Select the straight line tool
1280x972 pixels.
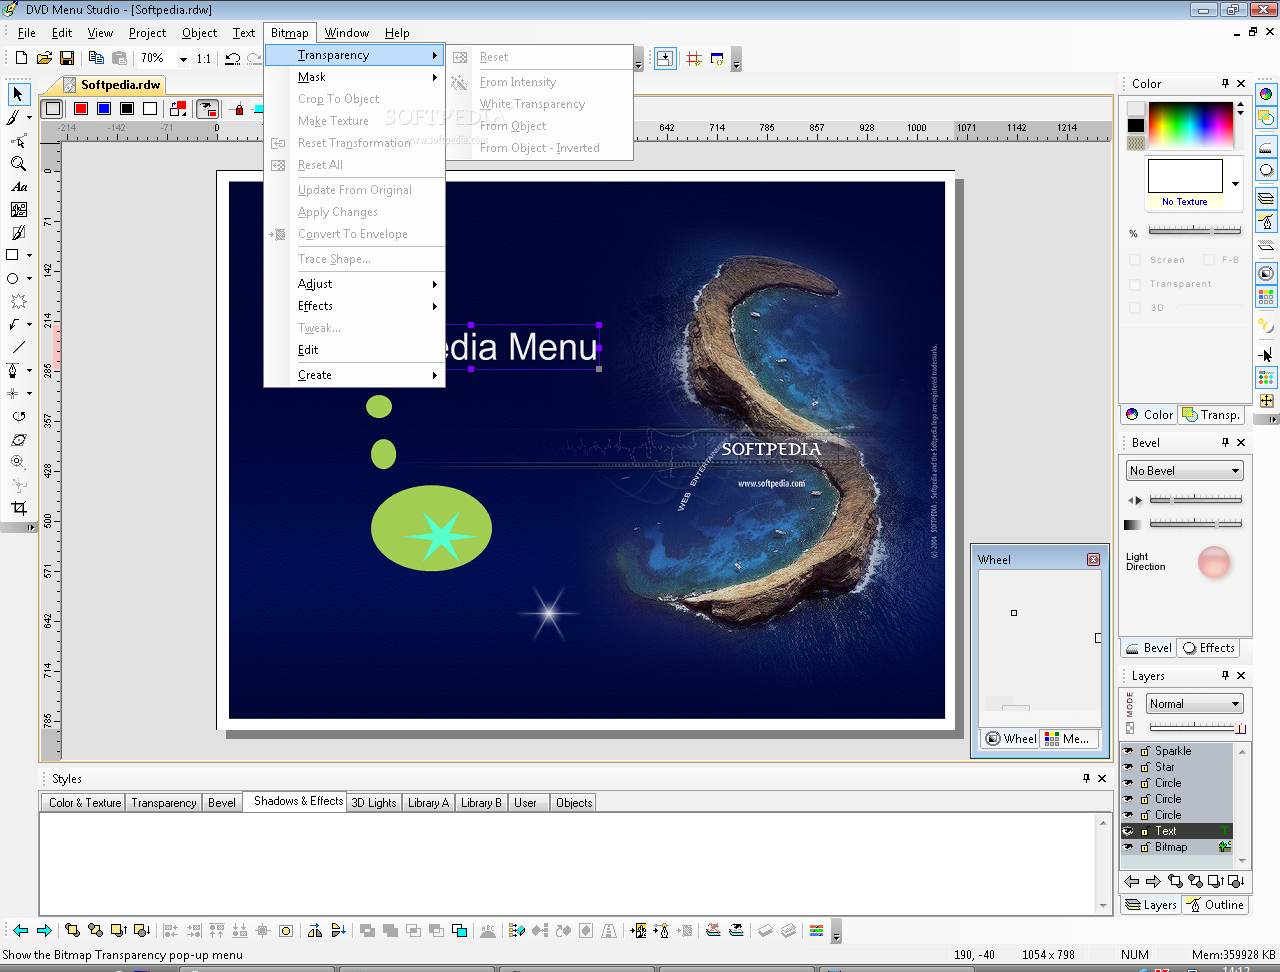(x=18, y=347)
